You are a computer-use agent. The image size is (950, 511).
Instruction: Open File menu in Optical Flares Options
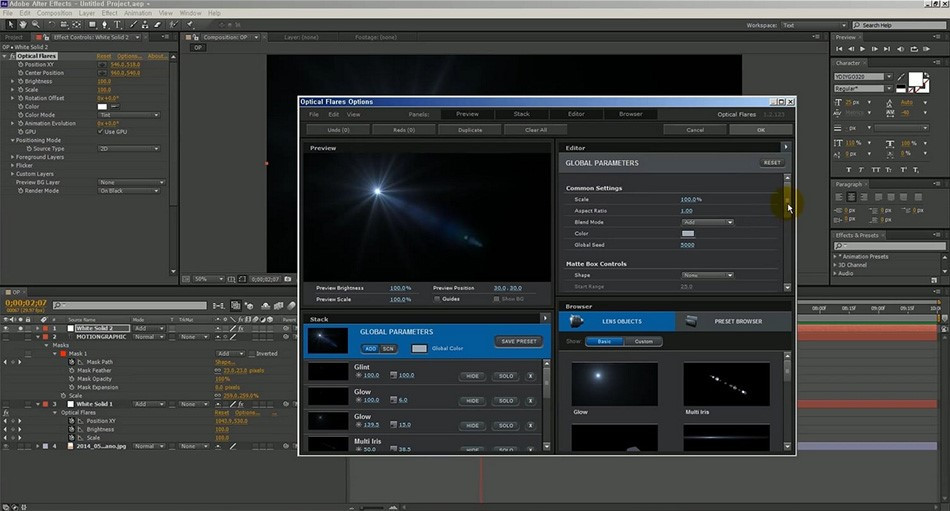click(314, 114)
